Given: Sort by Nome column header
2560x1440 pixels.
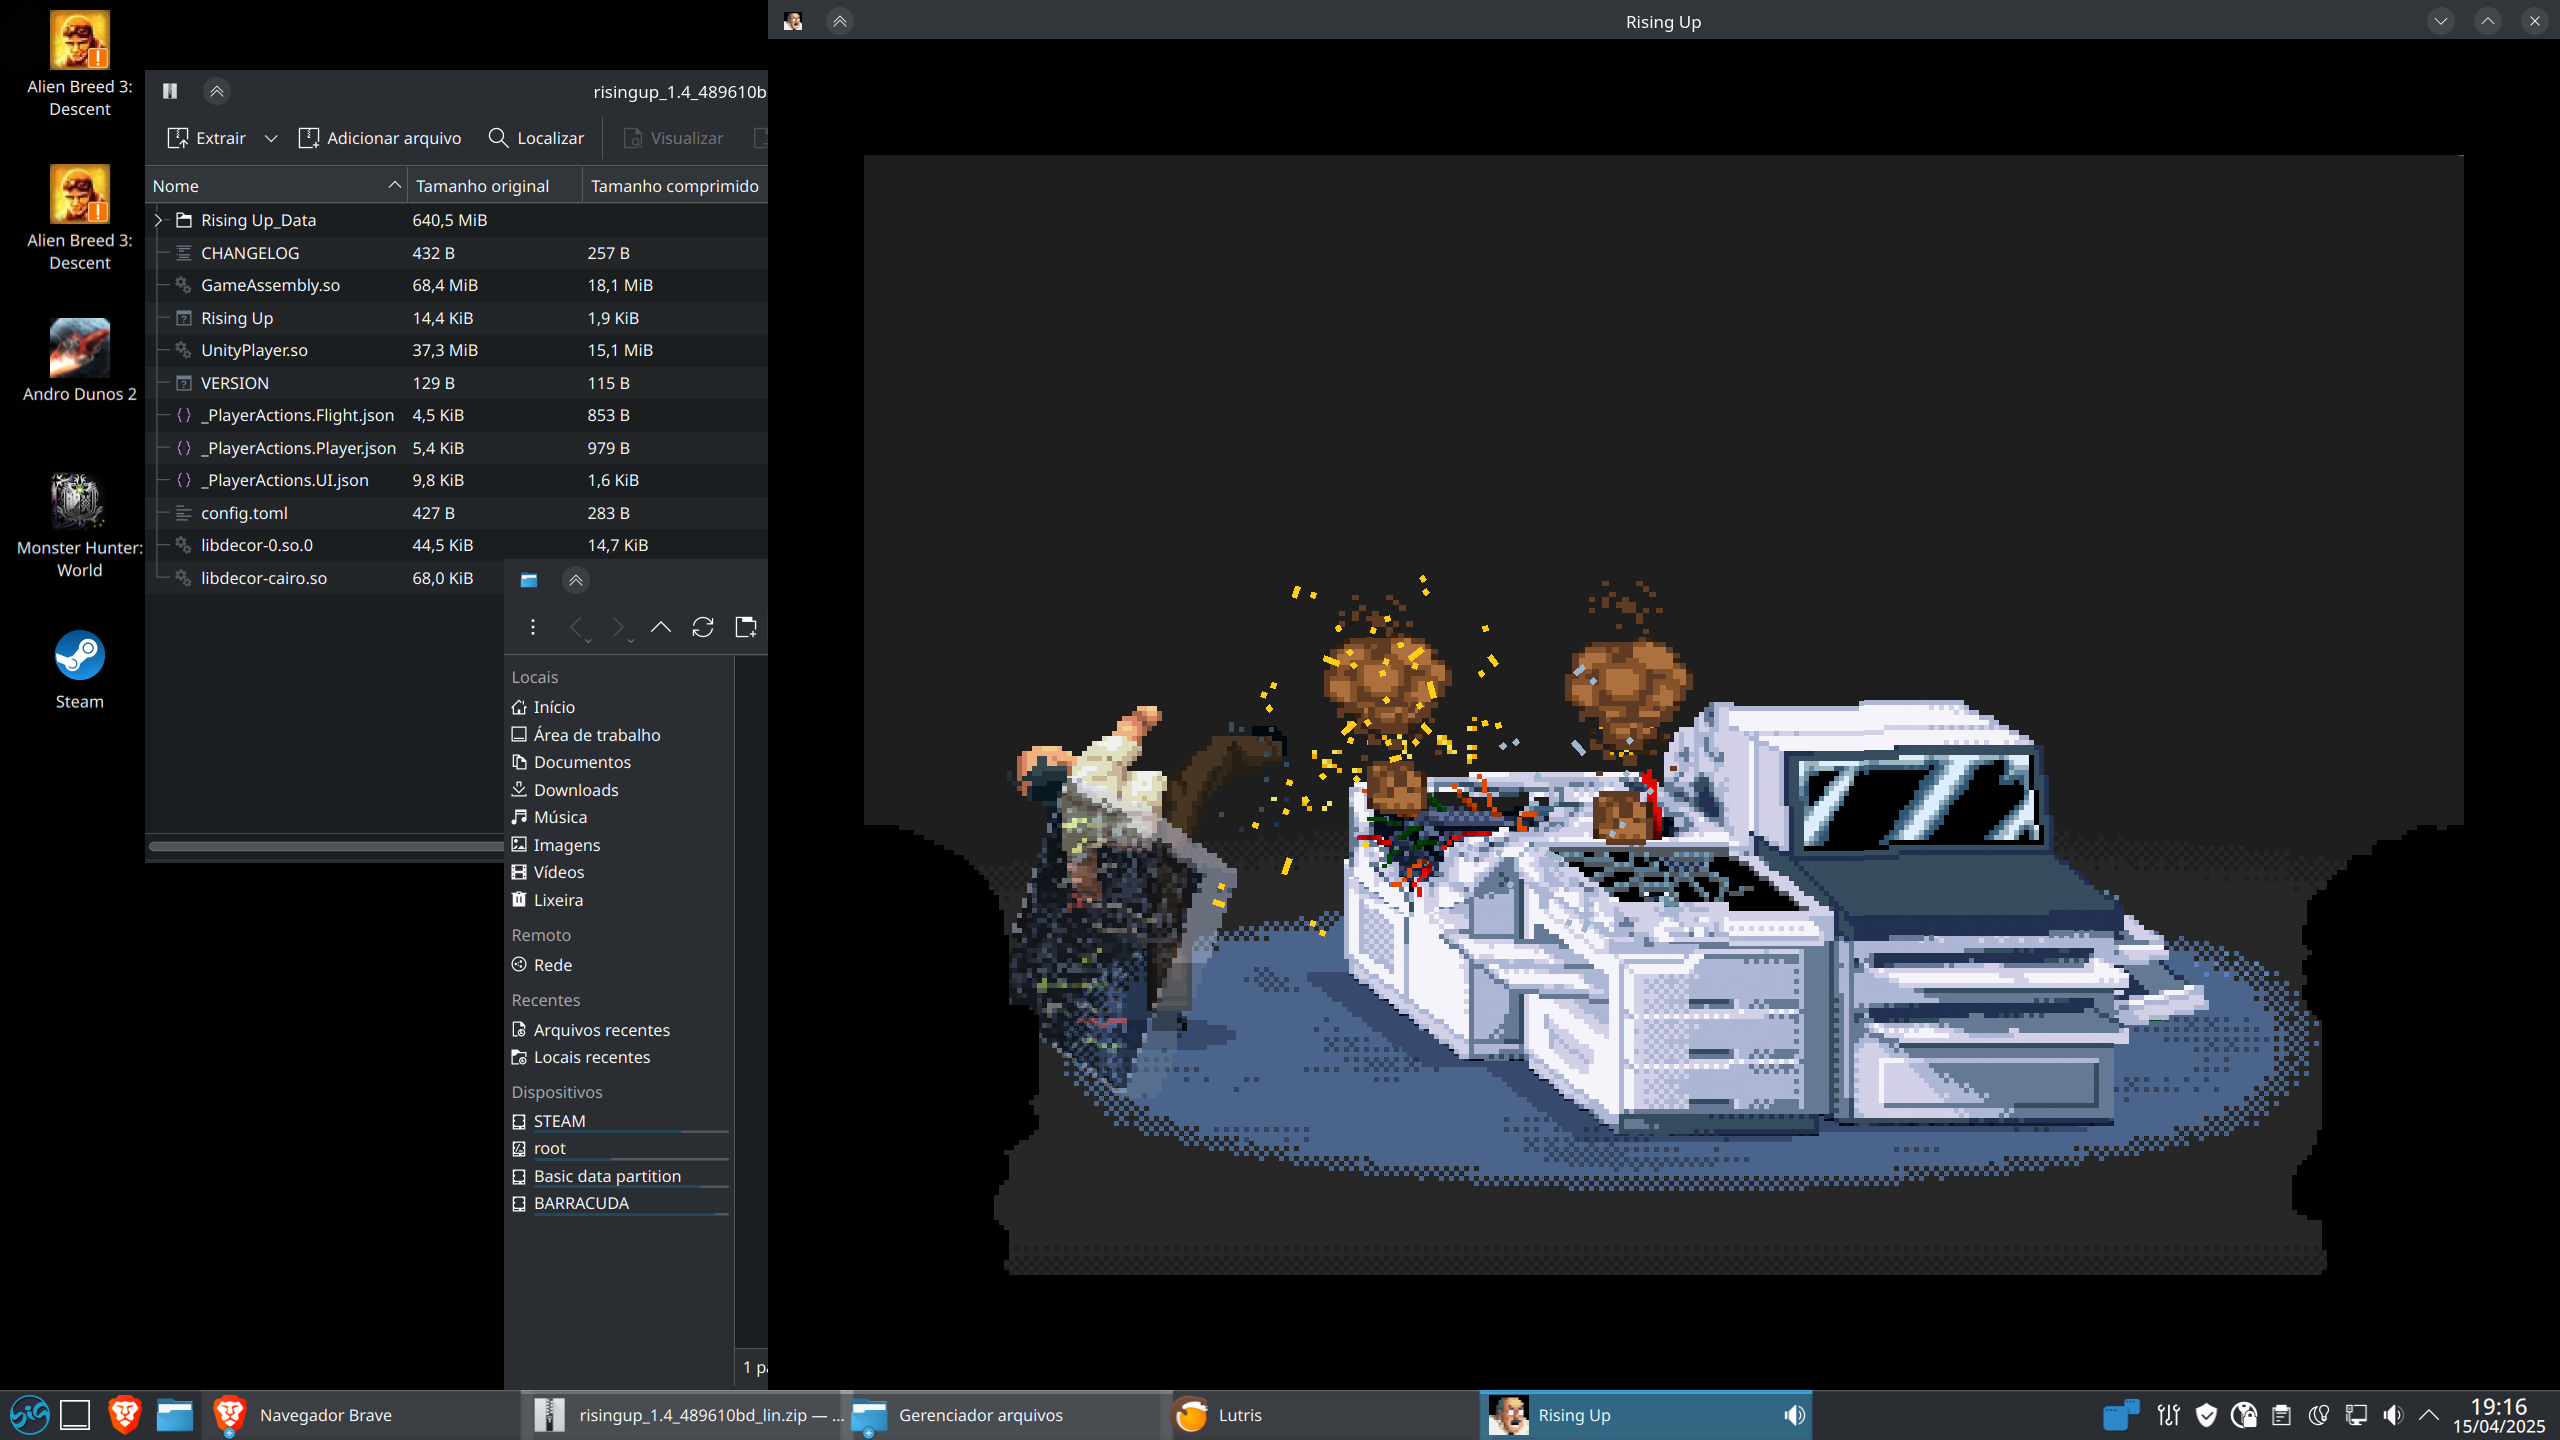Looking at the screenshot, I should [277, 186].
